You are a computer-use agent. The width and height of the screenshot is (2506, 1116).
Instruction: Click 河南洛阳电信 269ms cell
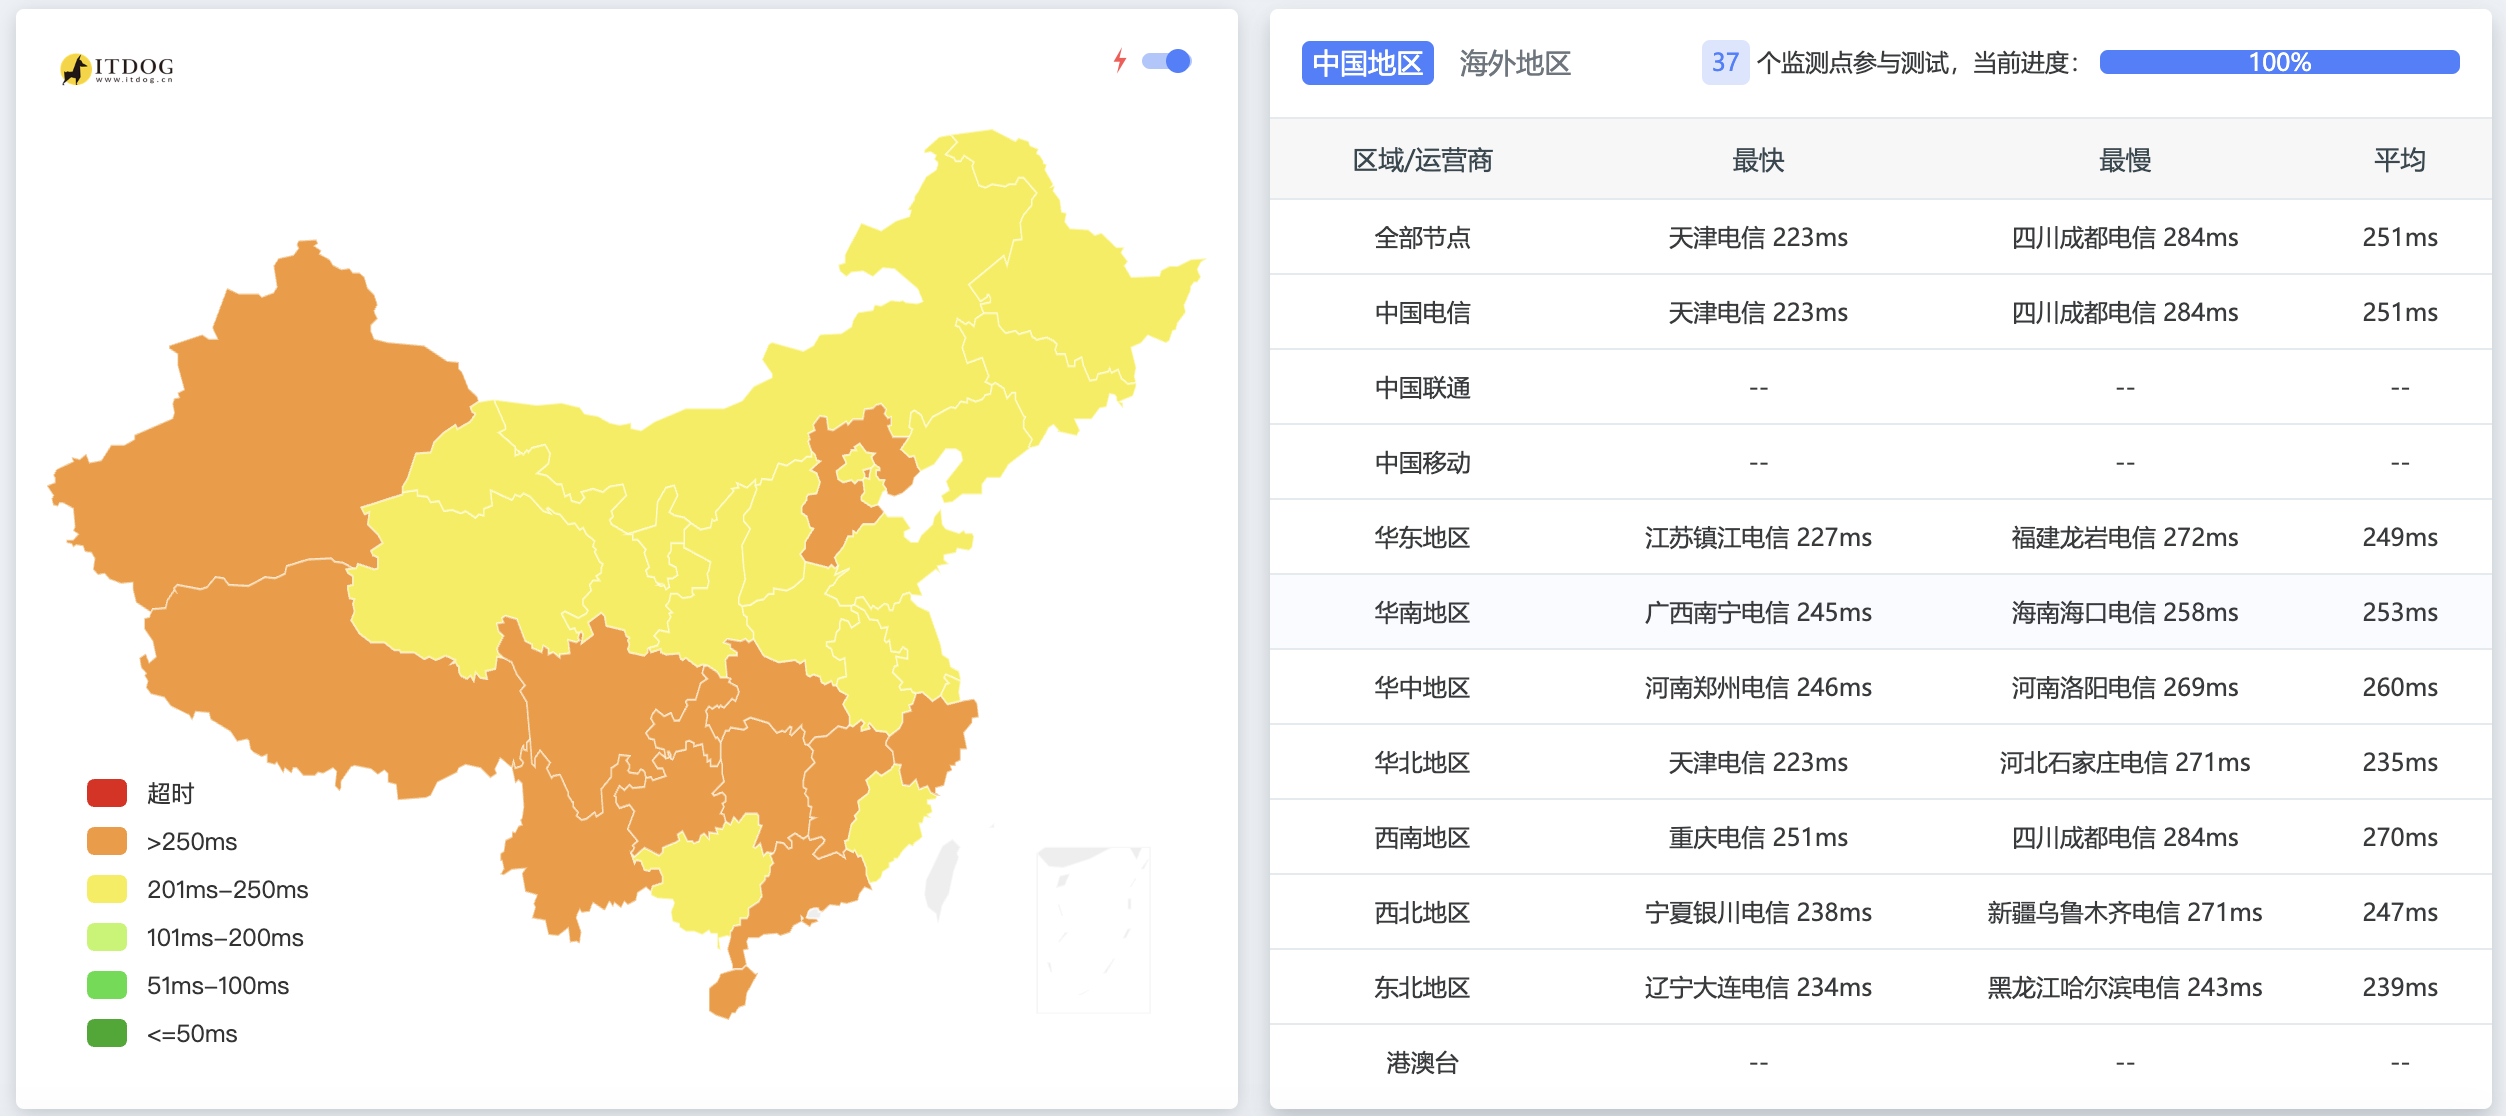[x=2125, y=687]
